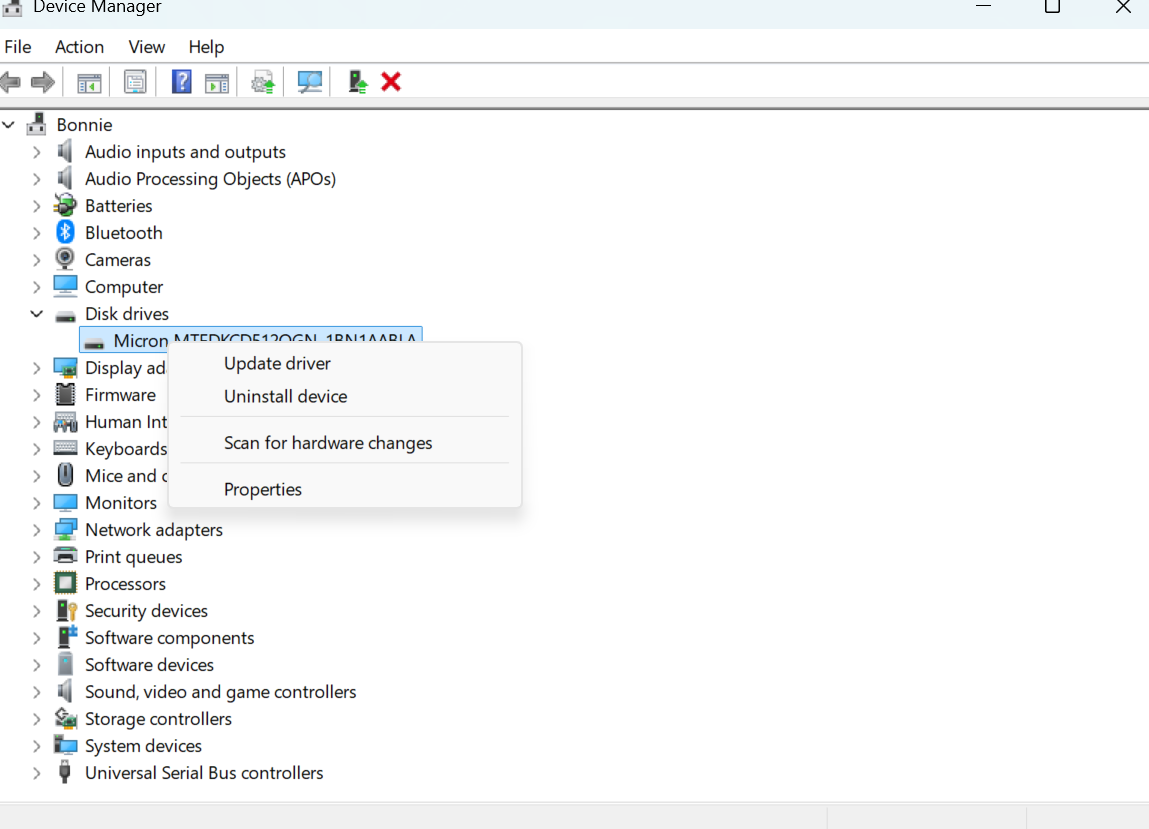Select Uninstall device in context menu

(285, 397)
